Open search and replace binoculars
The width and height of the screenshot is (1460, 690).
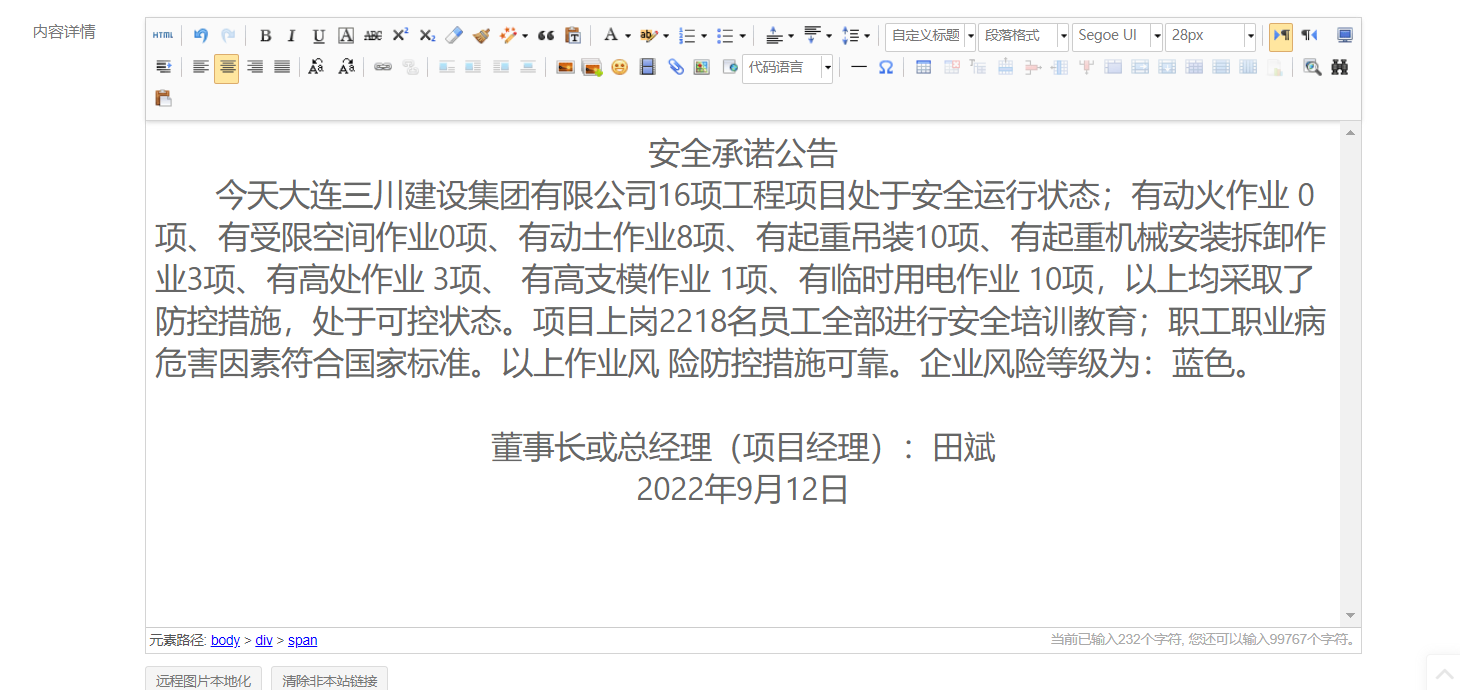click(1340, 67)
